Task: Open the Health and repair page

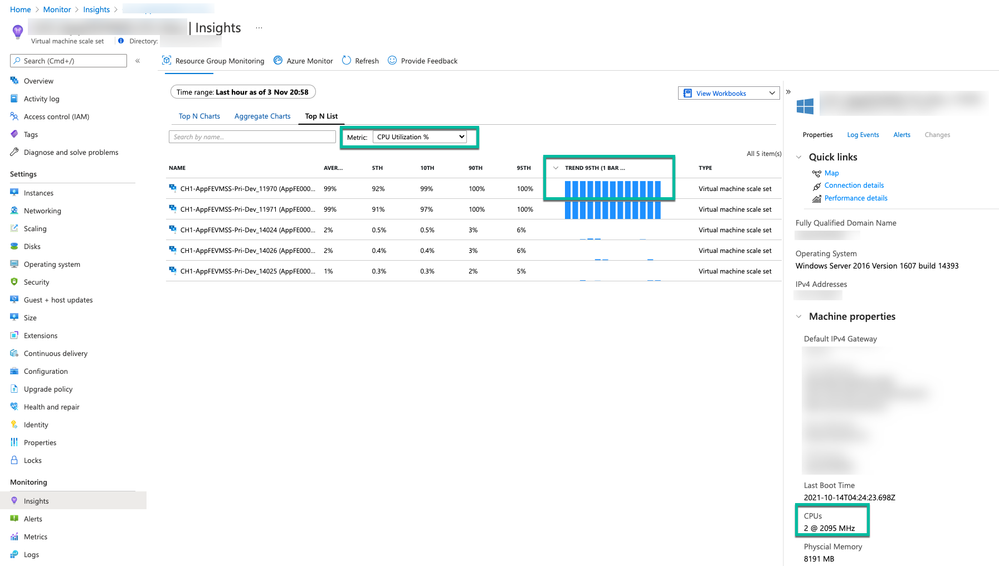Action: pyautogui.click(x=52, y=407)
